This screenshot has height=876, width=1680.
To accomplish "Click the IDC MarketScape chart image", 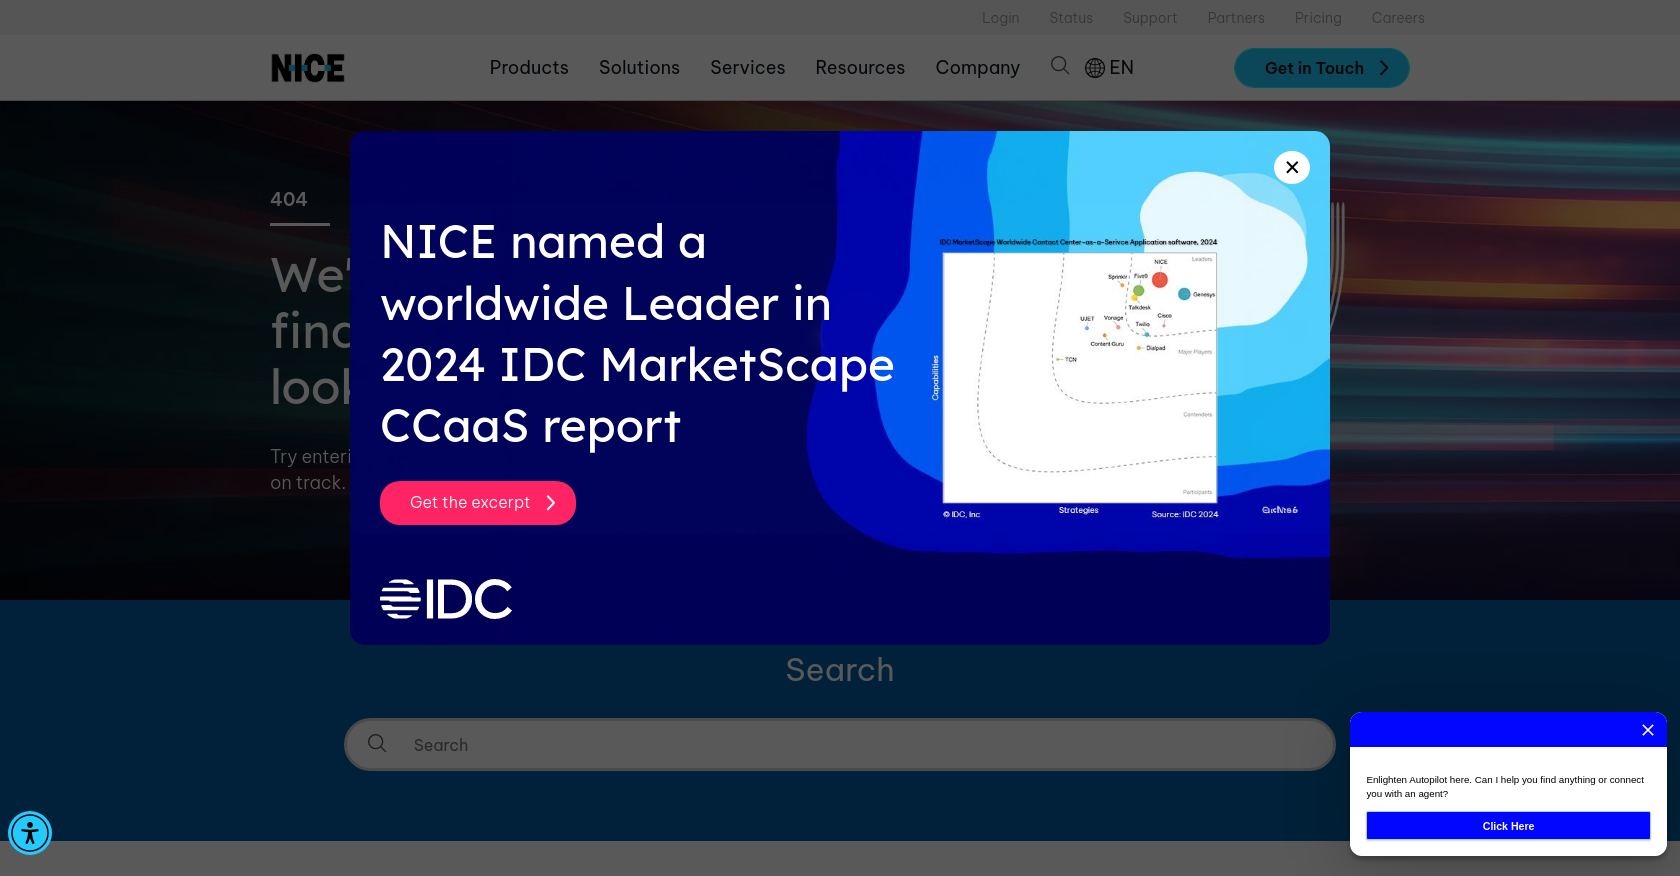I will pyautogui.click(x=1079, y=378).
